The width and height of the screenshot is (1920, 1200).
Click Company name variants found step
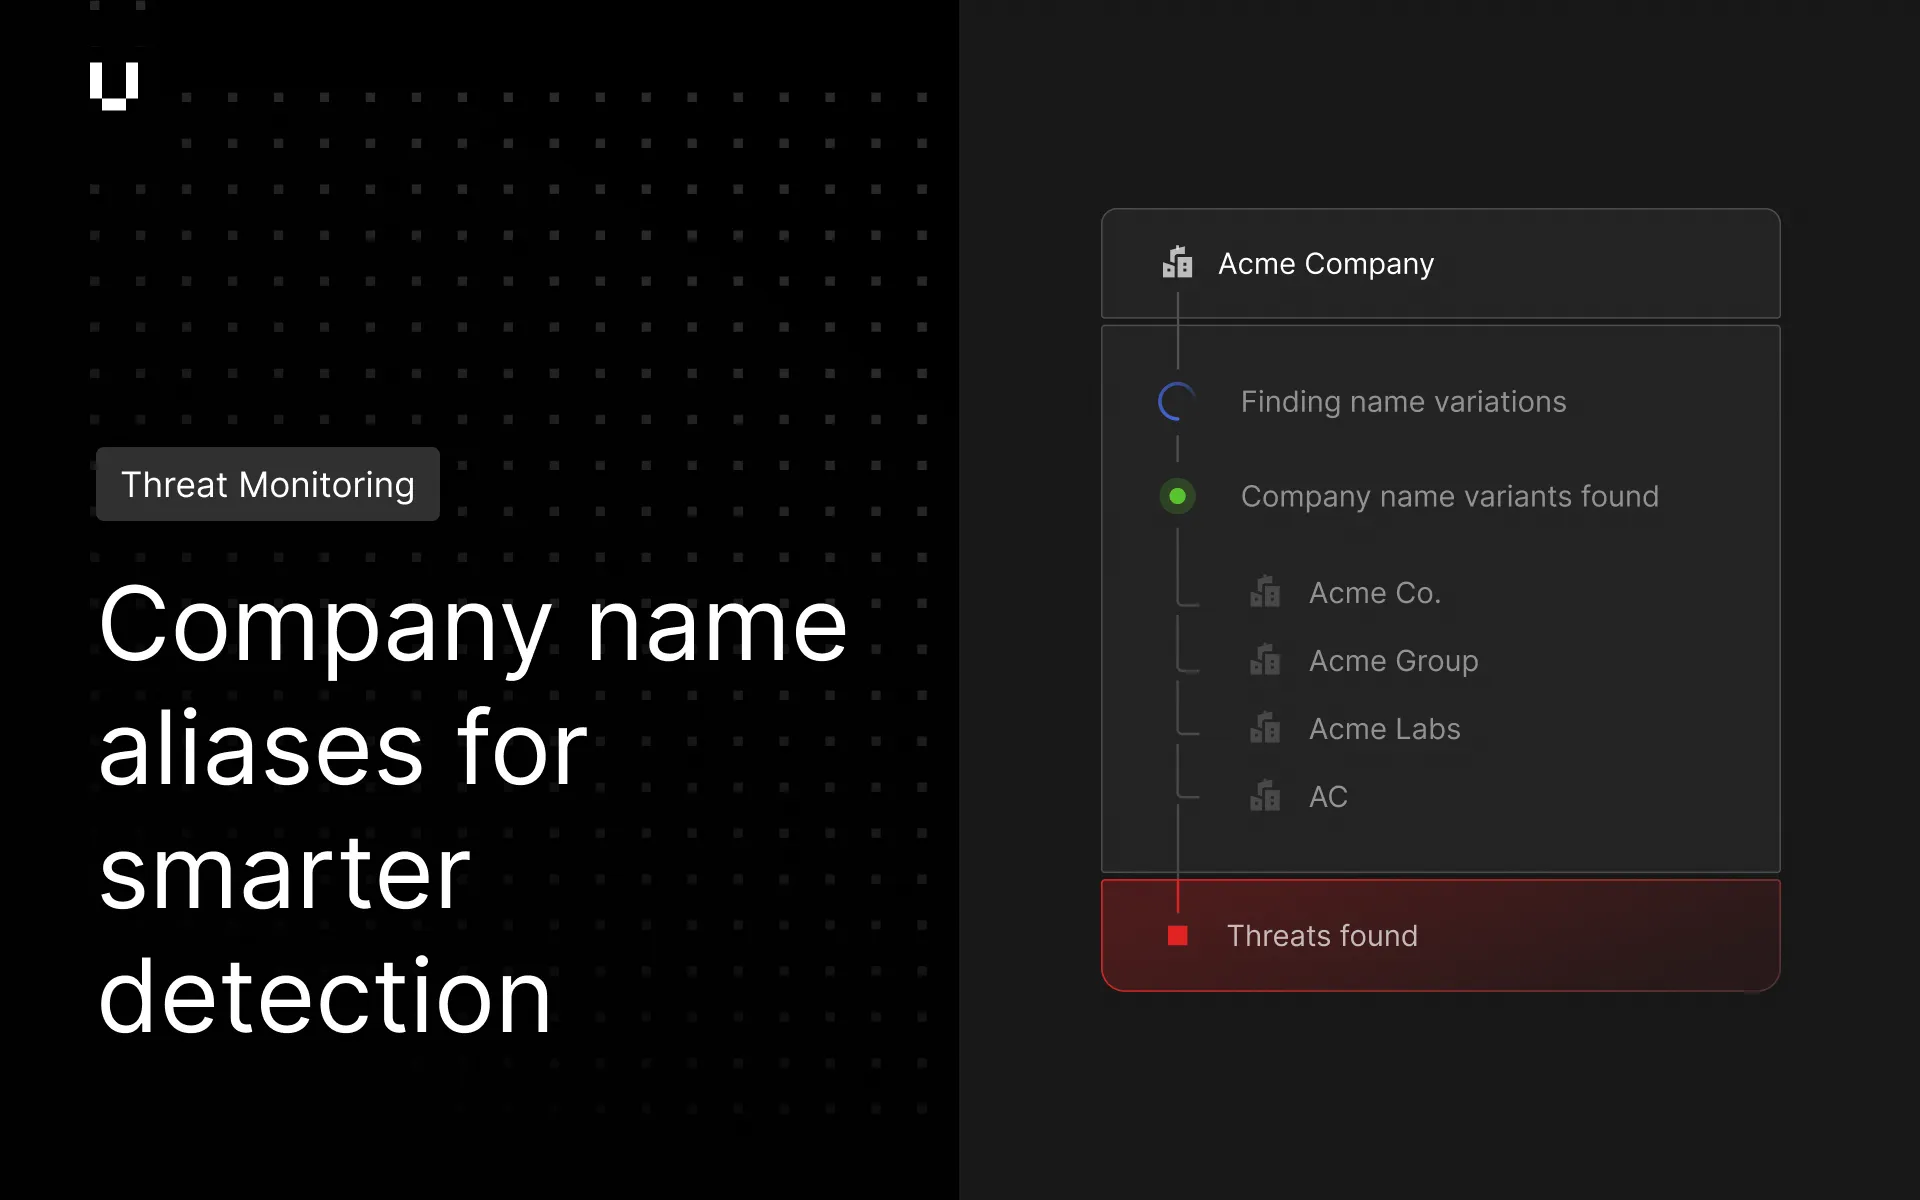click(x=1449, y=497)
